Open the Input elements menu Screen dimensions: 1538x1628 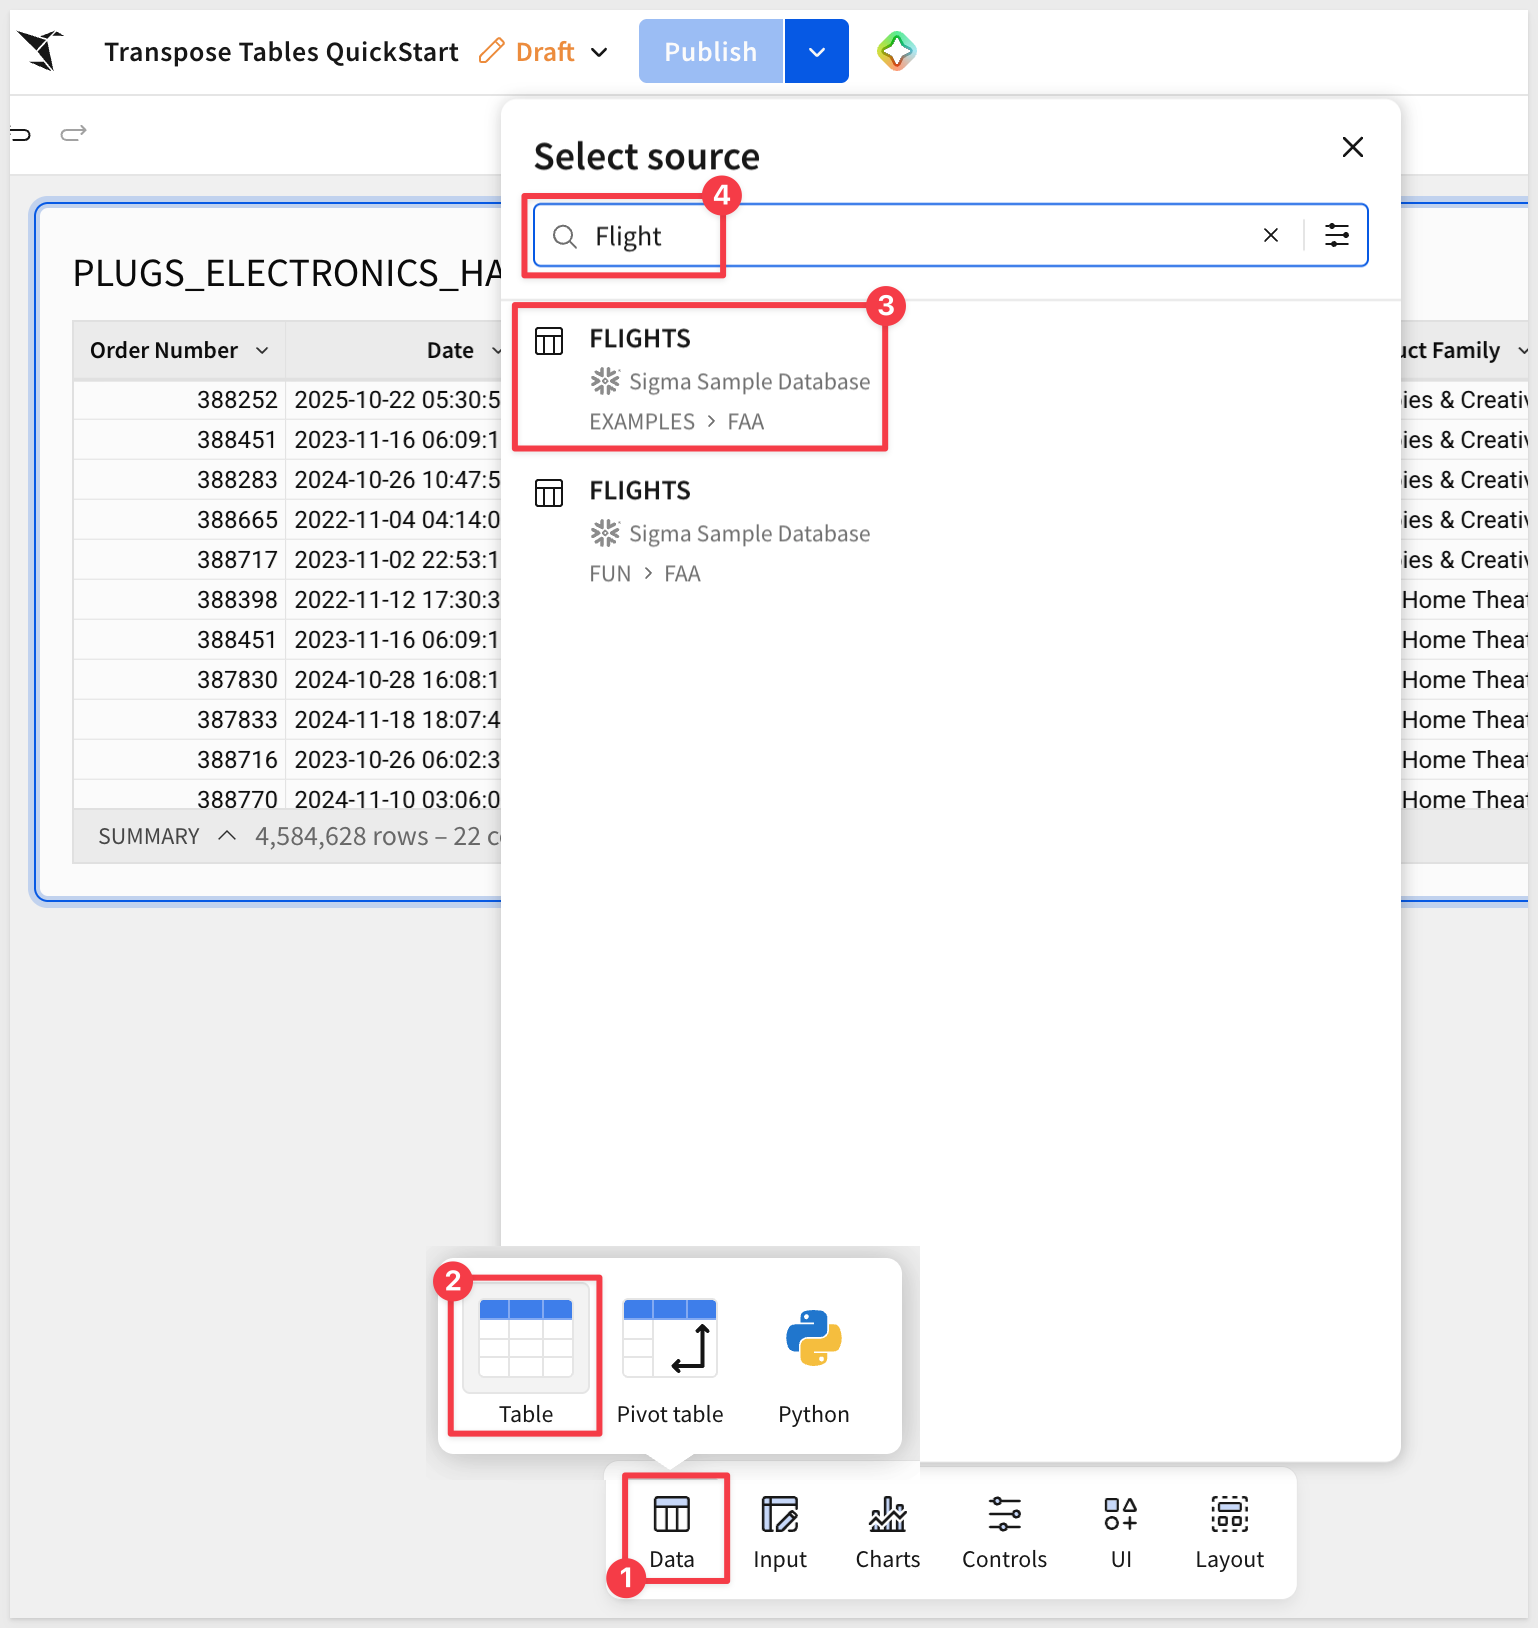(779, 1532)
